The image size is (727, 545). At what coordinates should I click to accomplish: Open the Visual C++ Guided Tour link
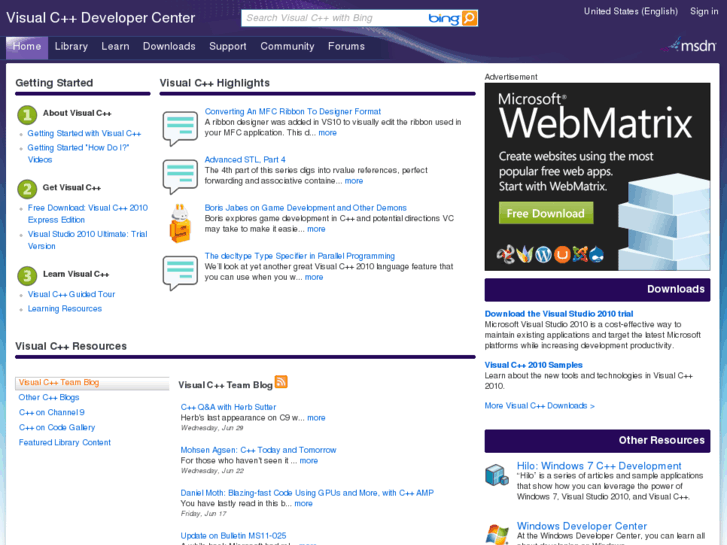(71, 295)
